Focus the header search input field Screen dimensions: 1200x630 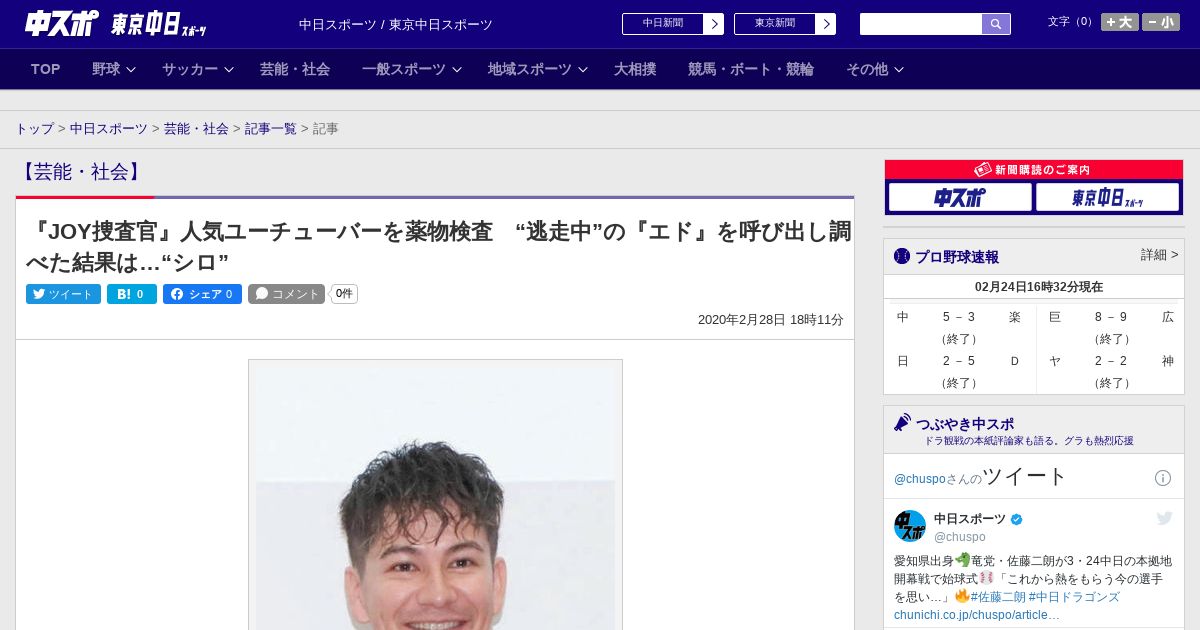pyautogui.click(x=921, y=24)
